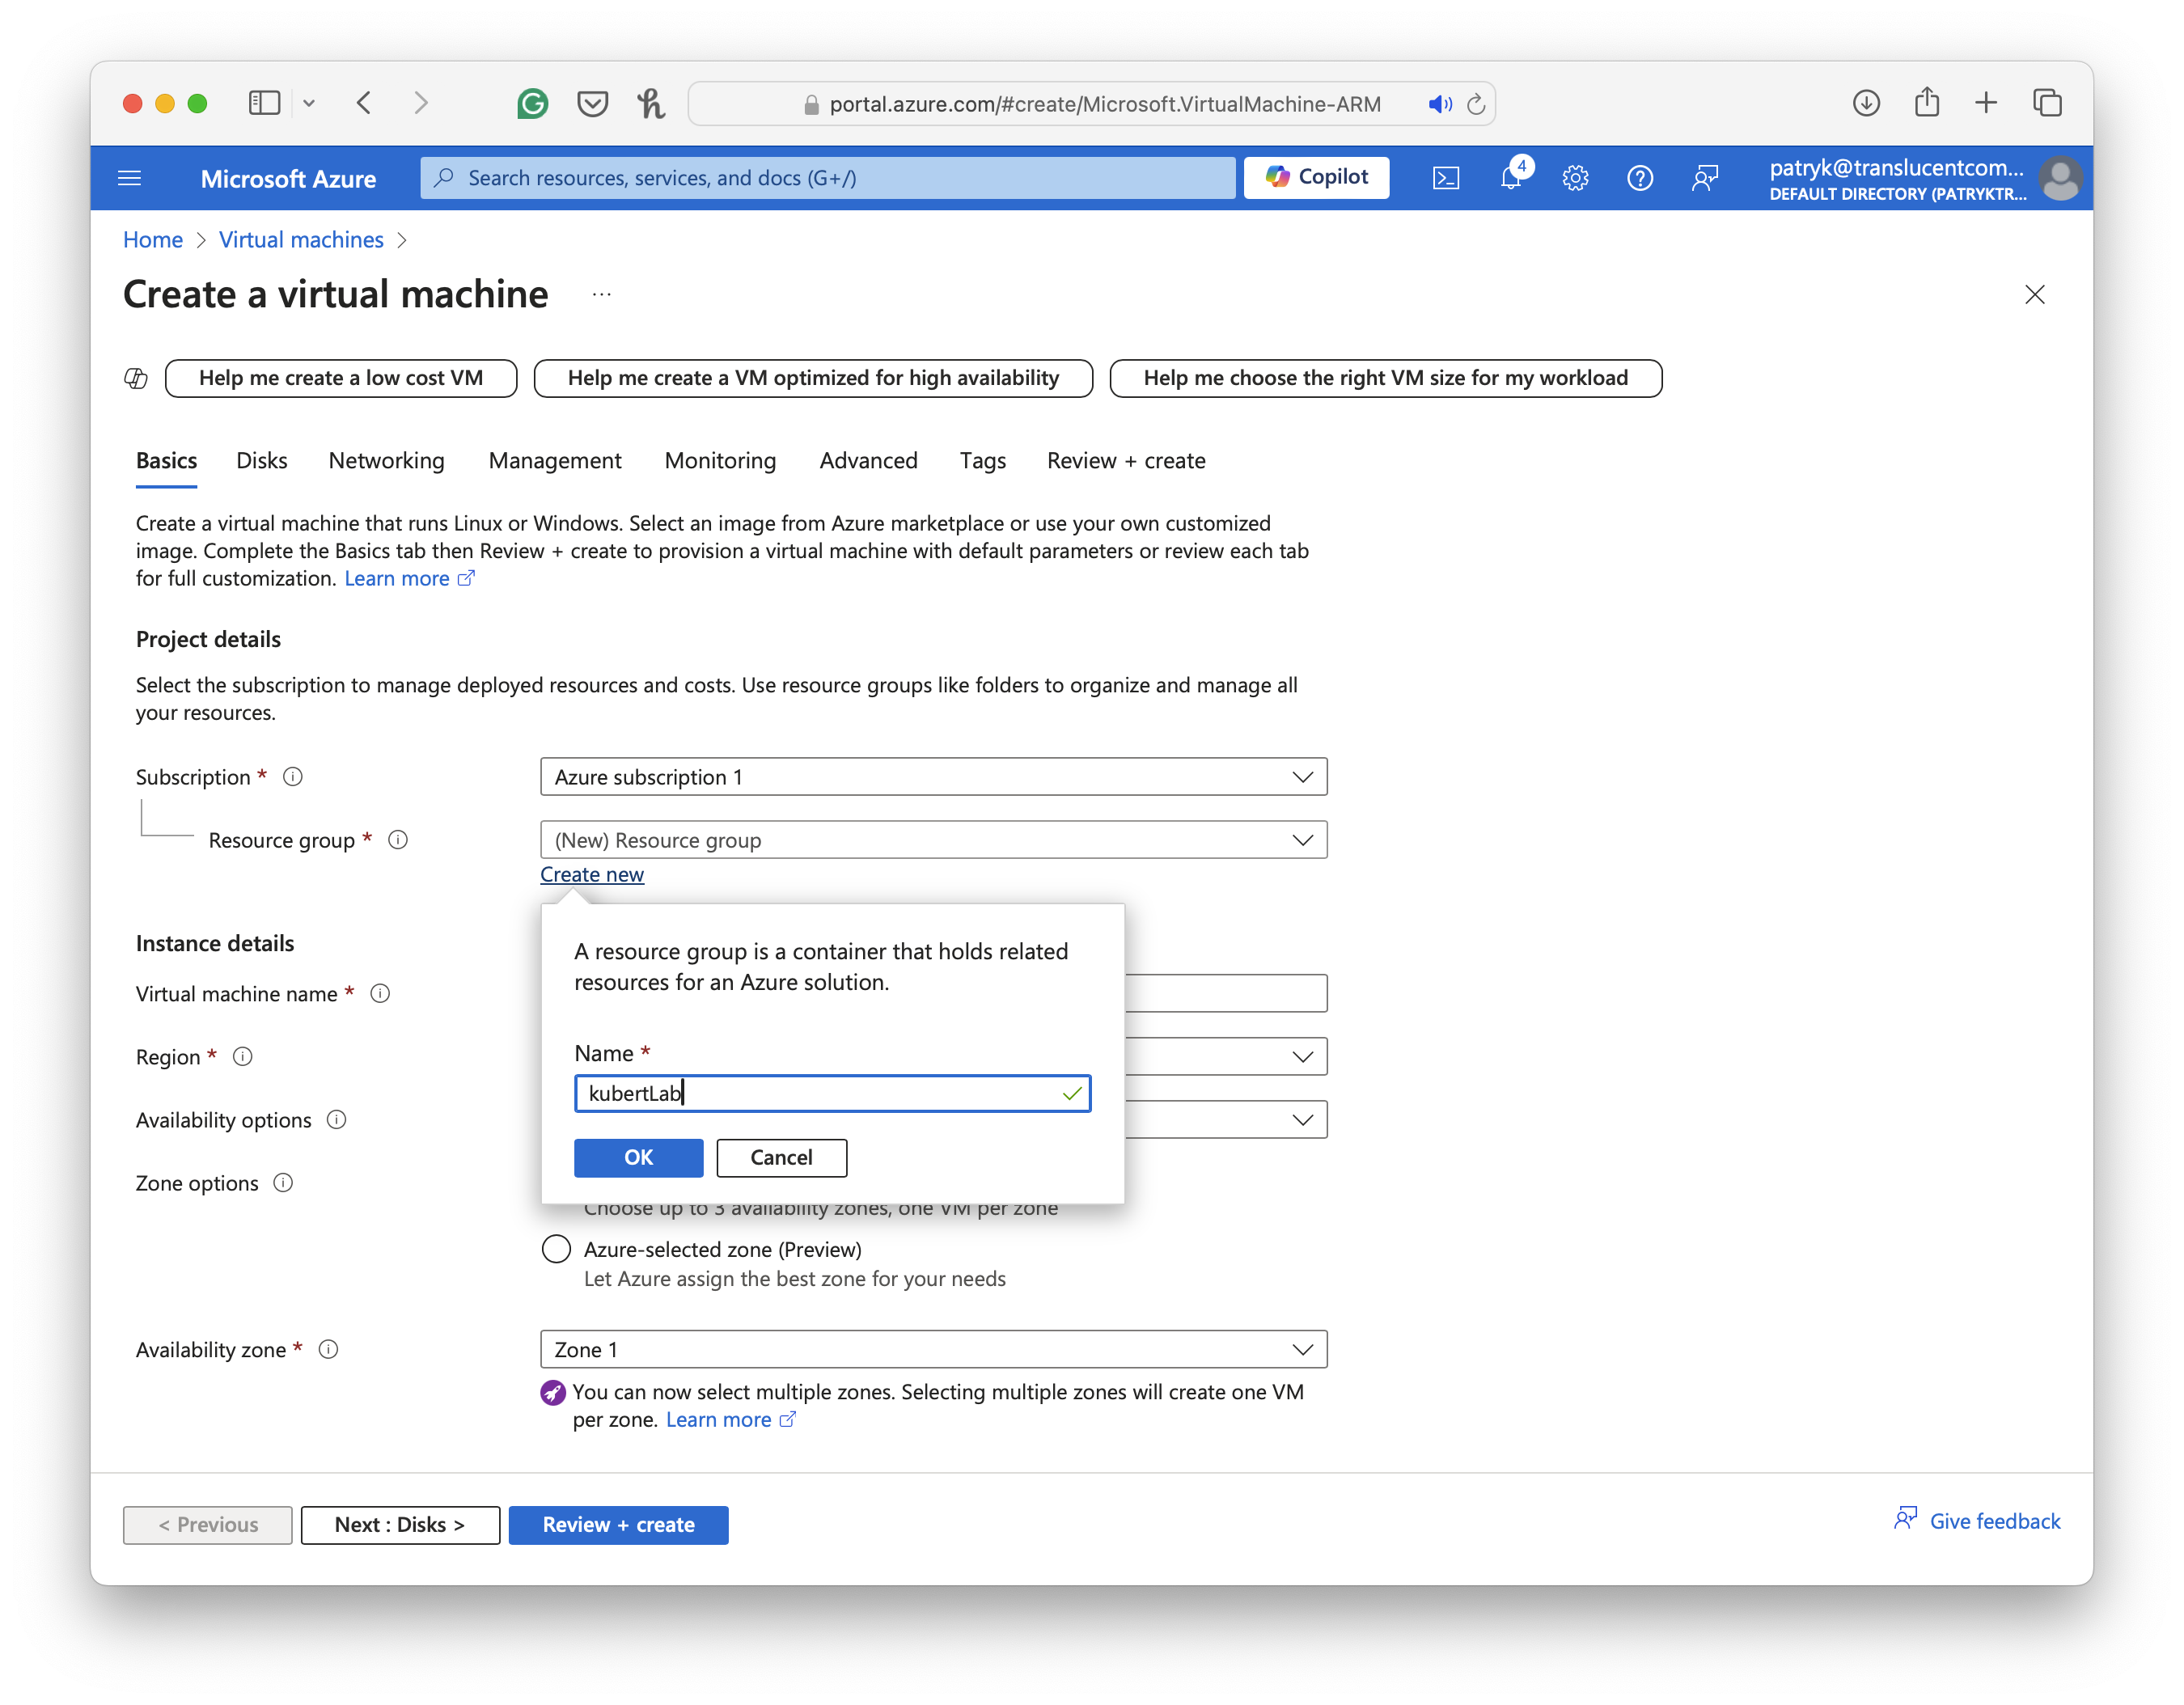The image size is (2184, 1705).
Task: Switch to the Networking tab
Action: point(386,461)
